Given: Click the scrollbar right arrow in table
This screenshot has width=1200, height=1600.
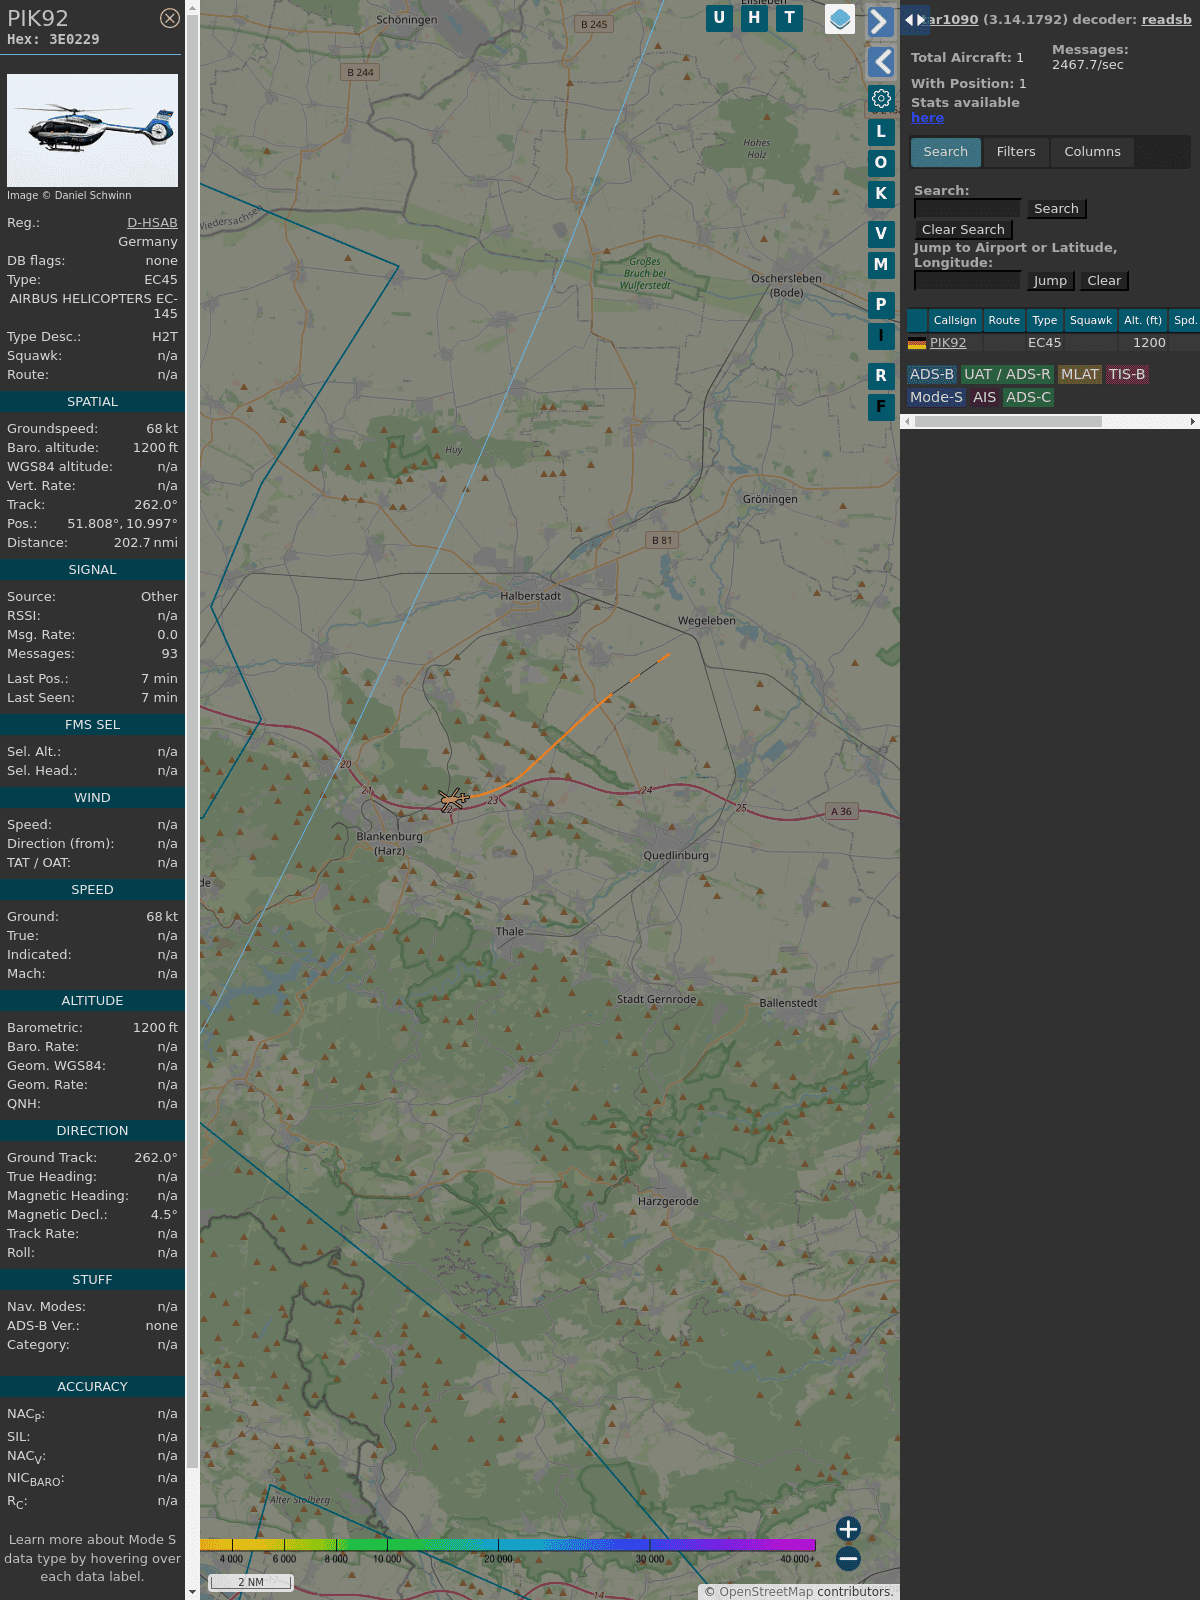Looking at the screenshot, I should click(x=1193, y=422).
